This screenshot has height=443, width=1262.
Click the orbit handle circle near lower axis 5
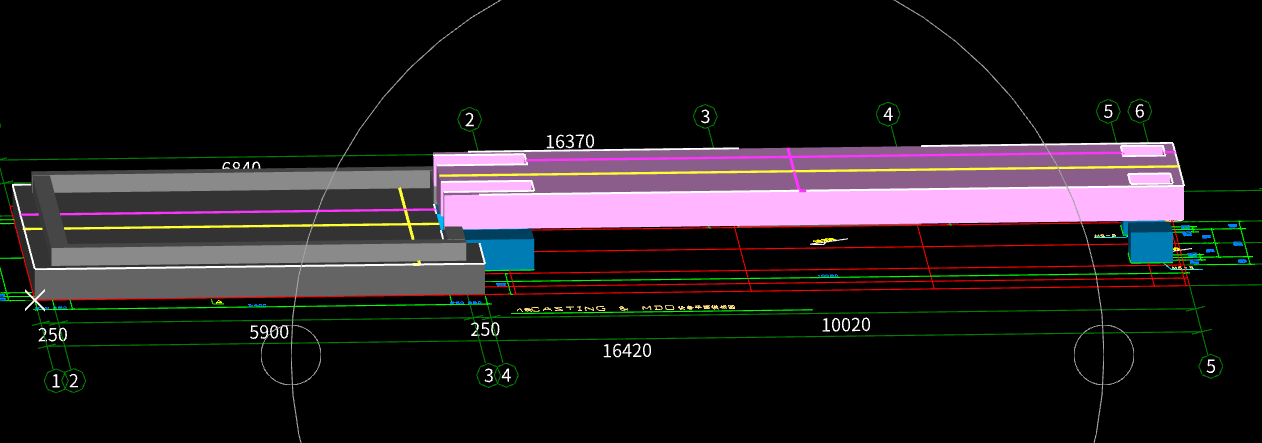tap(1104, 355)
